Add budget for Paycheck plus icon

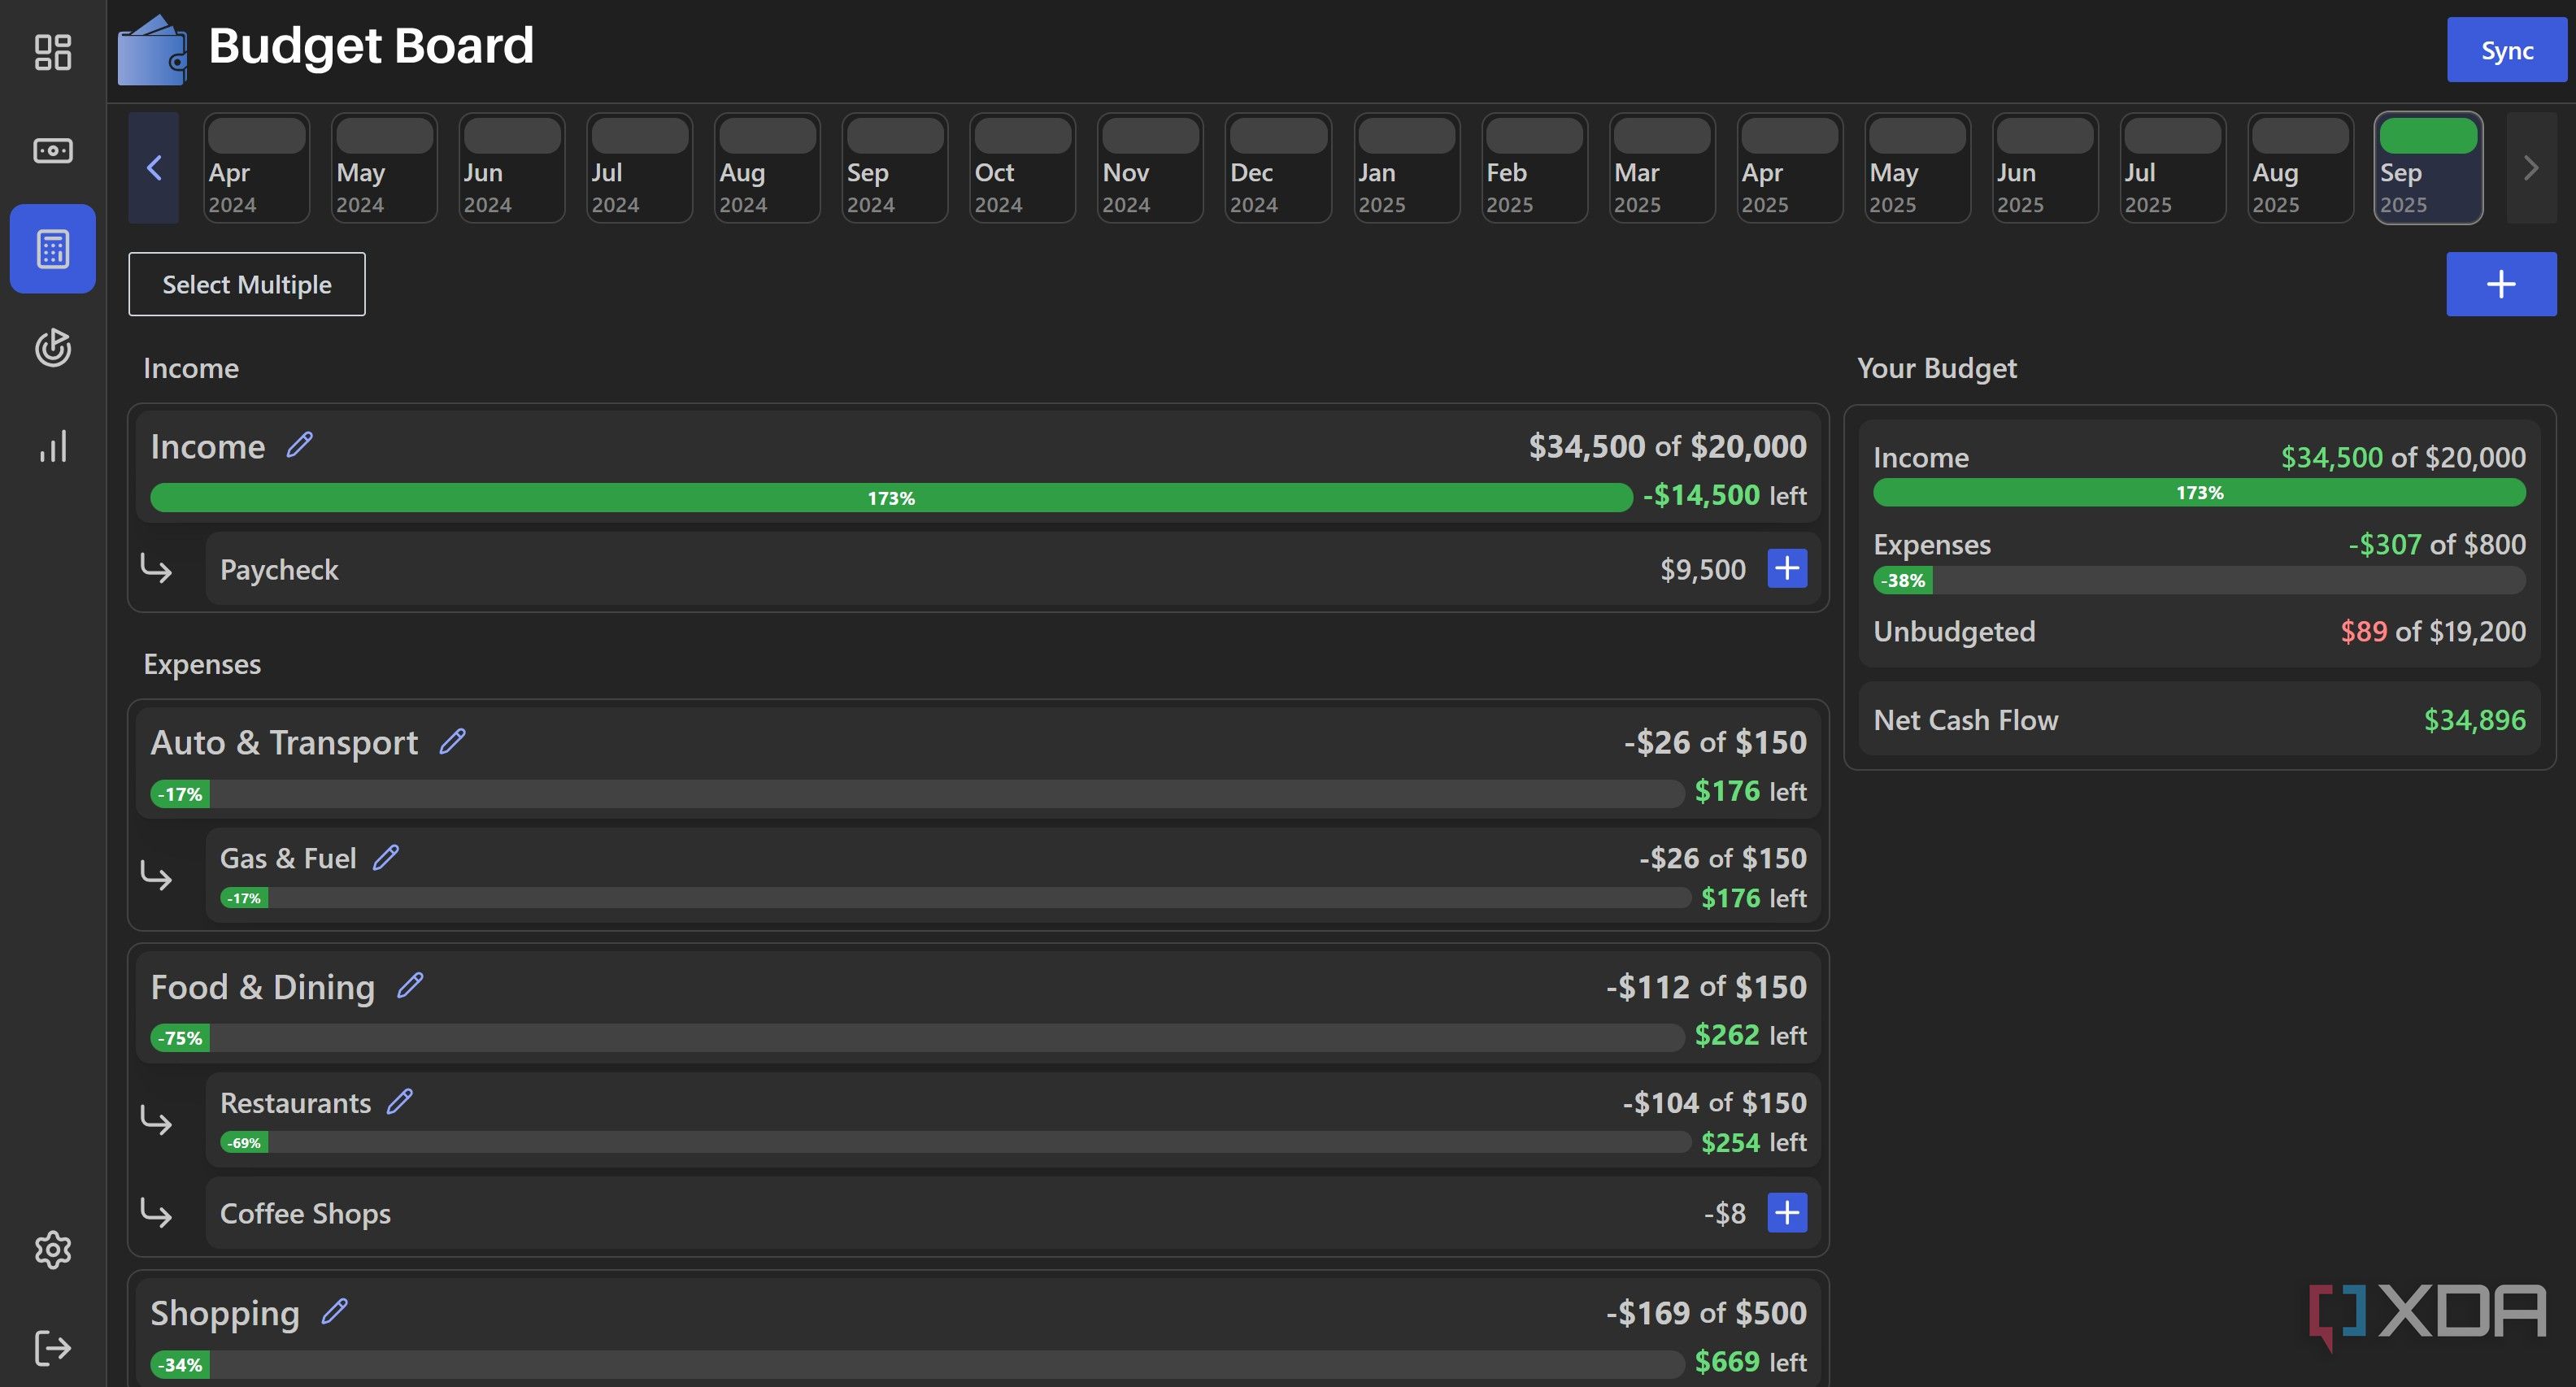[x=1787, y=568]
